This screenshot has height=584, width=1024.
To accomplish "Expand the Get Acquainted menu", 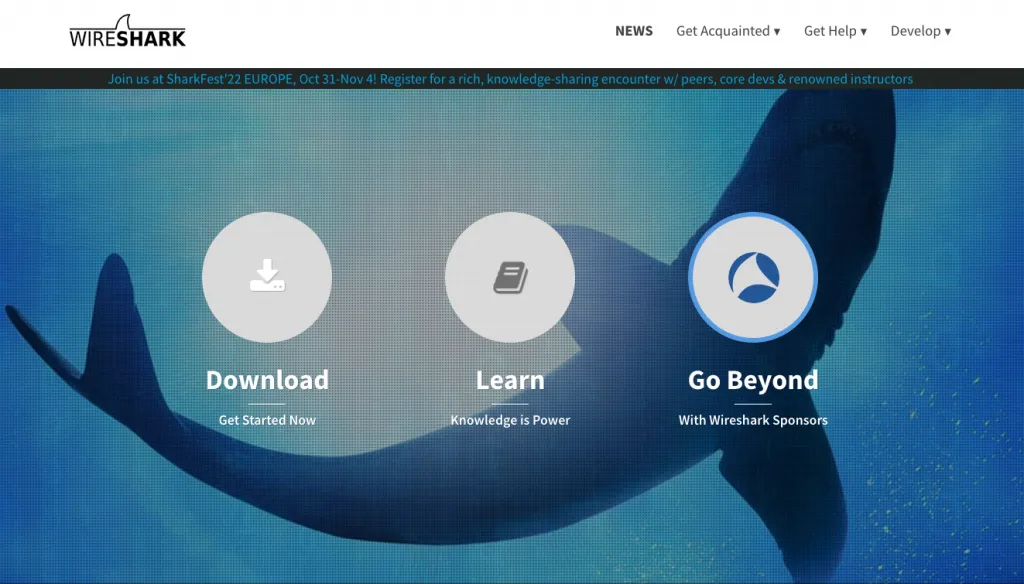I will coord(728,31).
